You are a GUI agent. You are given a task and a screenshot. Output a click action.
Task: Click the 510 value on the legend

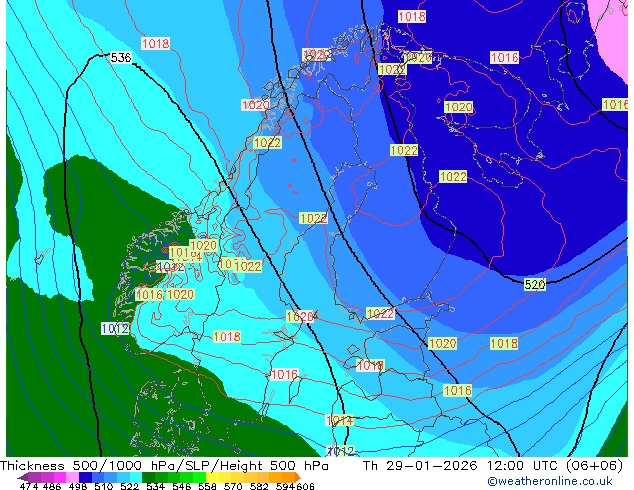pos(104,486)
